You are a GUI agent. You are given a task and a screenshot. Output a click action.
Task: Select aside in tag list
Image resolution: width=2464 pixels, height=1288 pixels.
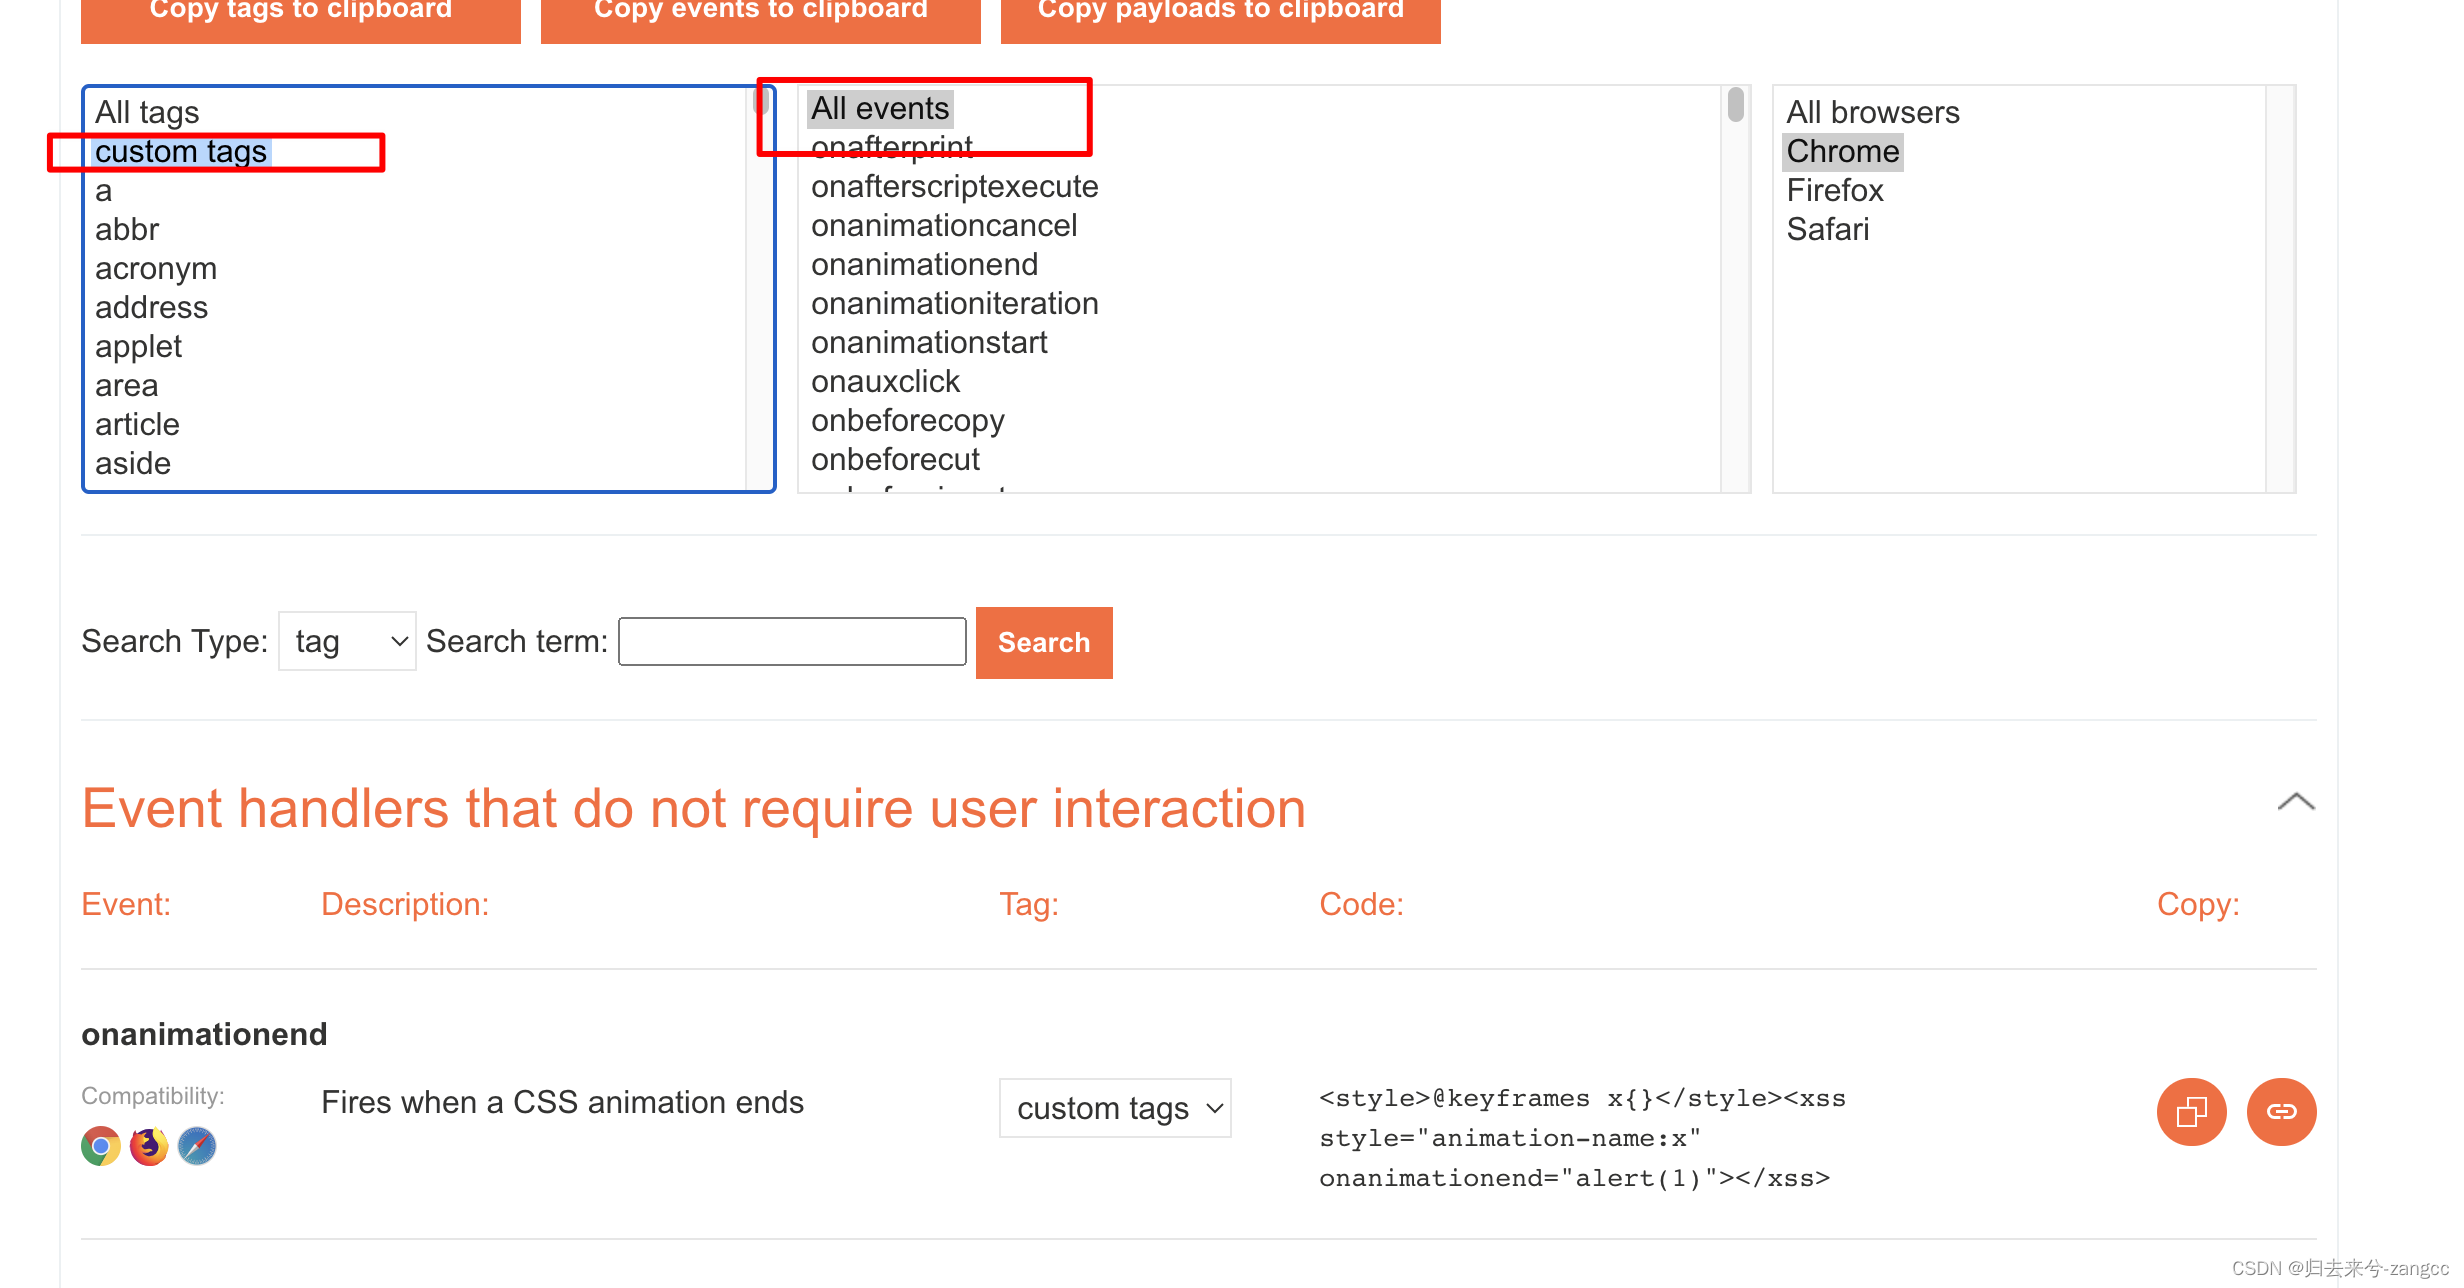(133, 463)
